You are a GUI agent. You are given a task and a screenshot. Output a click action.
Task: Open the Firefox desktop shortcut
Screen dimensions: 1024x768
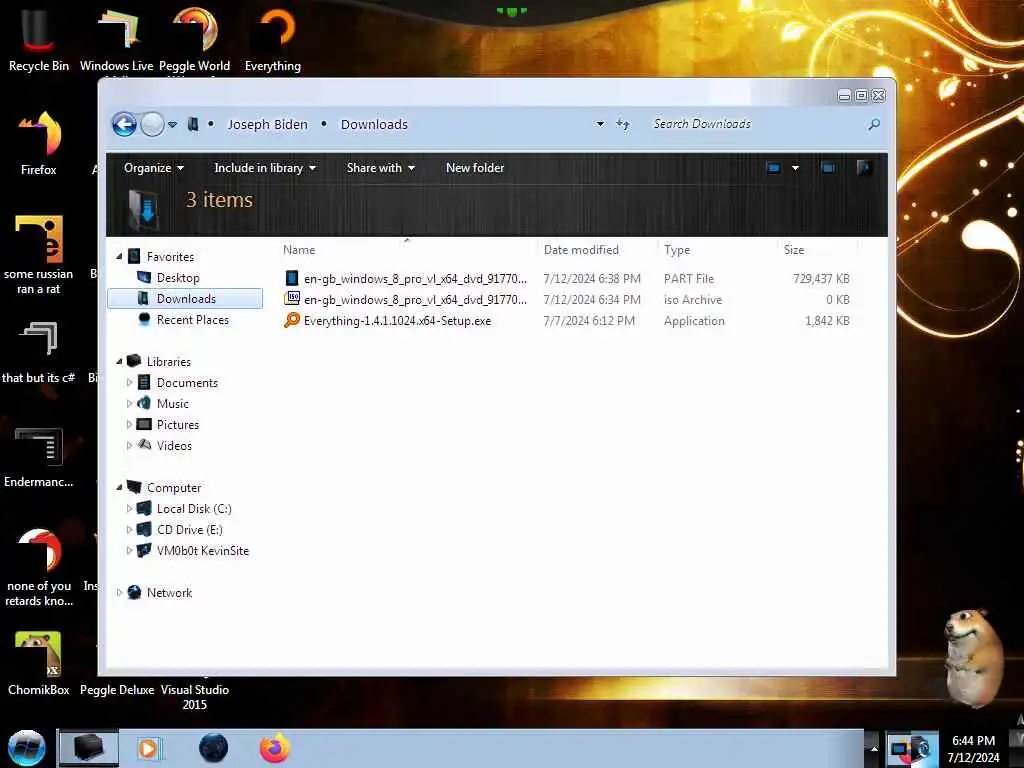tap(39, 144)
